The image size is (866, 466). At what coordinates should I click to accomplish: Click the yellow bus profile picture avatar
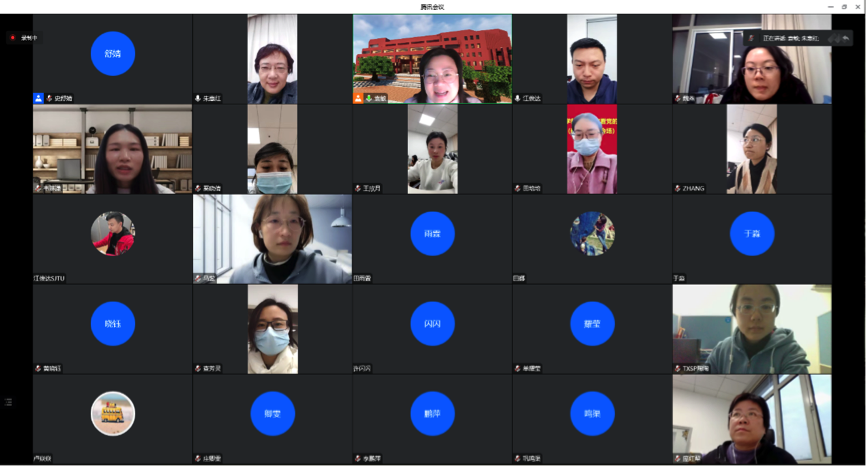[112, 413]
